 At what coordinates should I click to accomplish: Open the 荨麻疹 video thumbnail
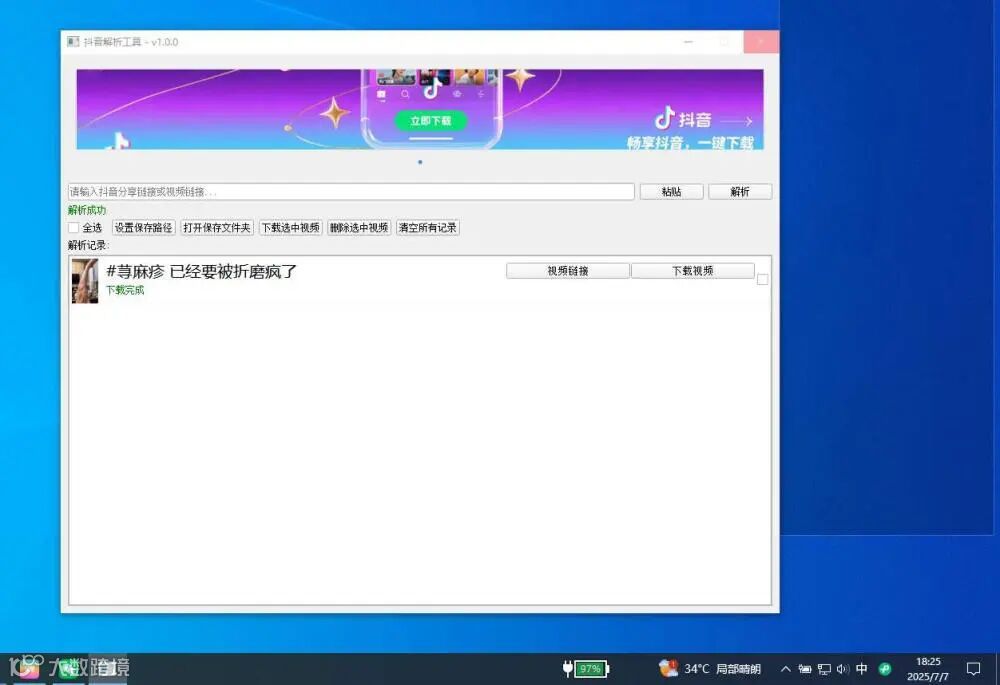pos(85,281)
